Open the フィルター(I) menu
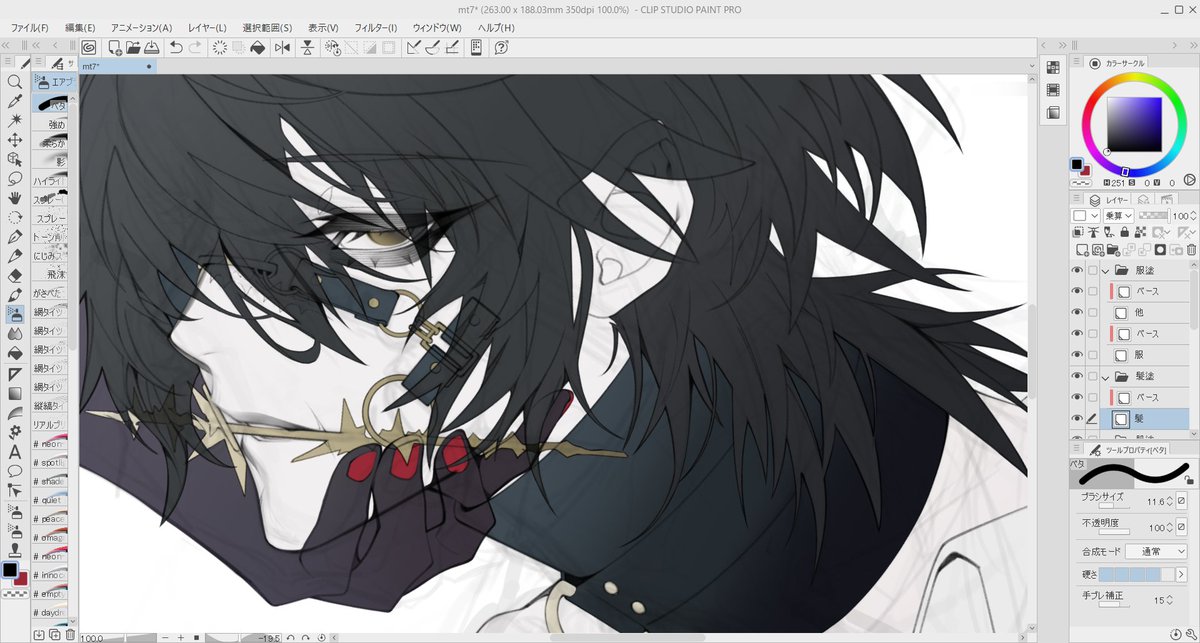 coord(375,28)
